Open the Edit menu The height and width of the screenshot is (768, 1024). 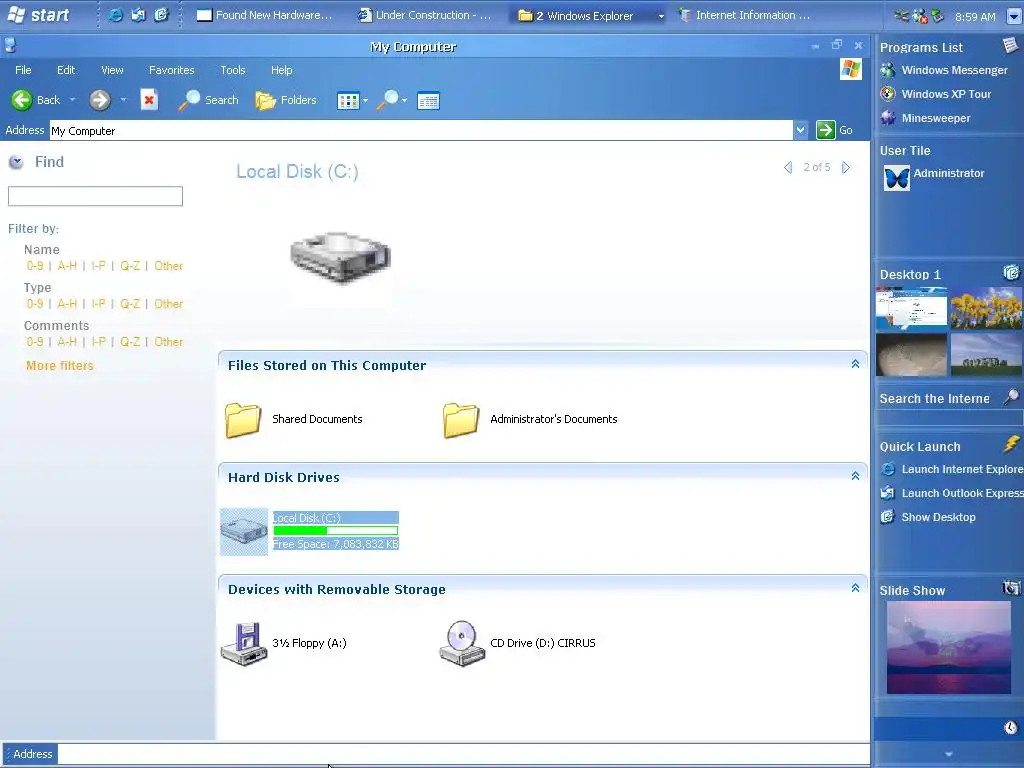[66, 70]
